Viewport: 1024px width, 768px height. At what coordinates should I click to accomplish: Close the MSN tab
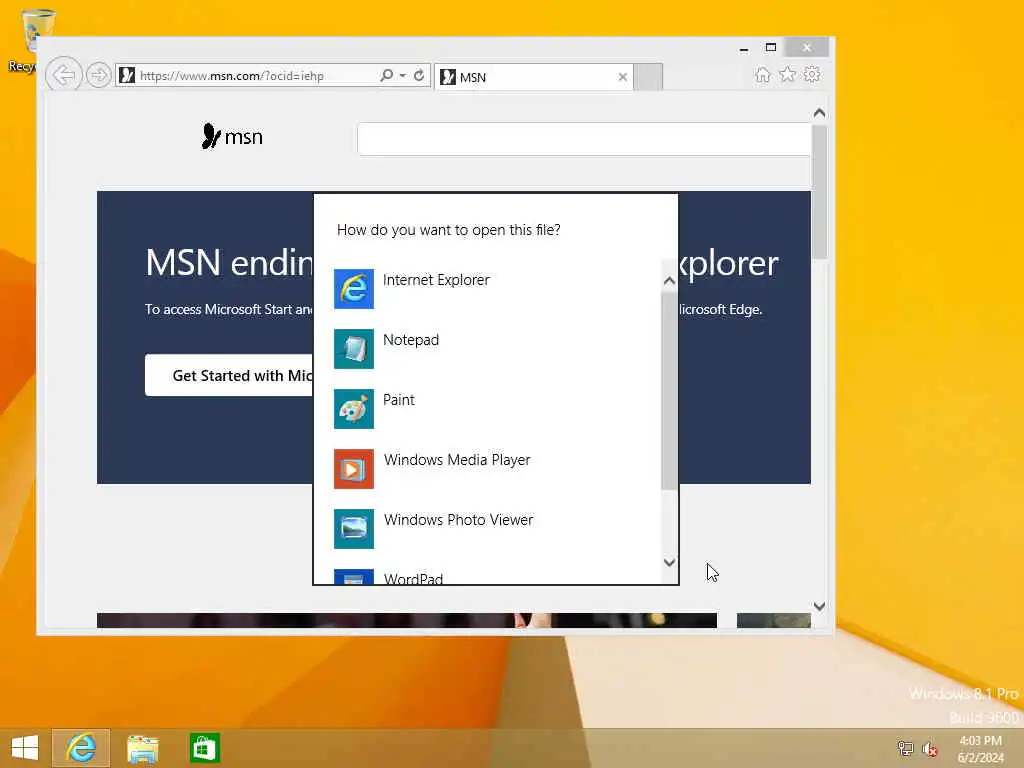click(x=623, y=77)
